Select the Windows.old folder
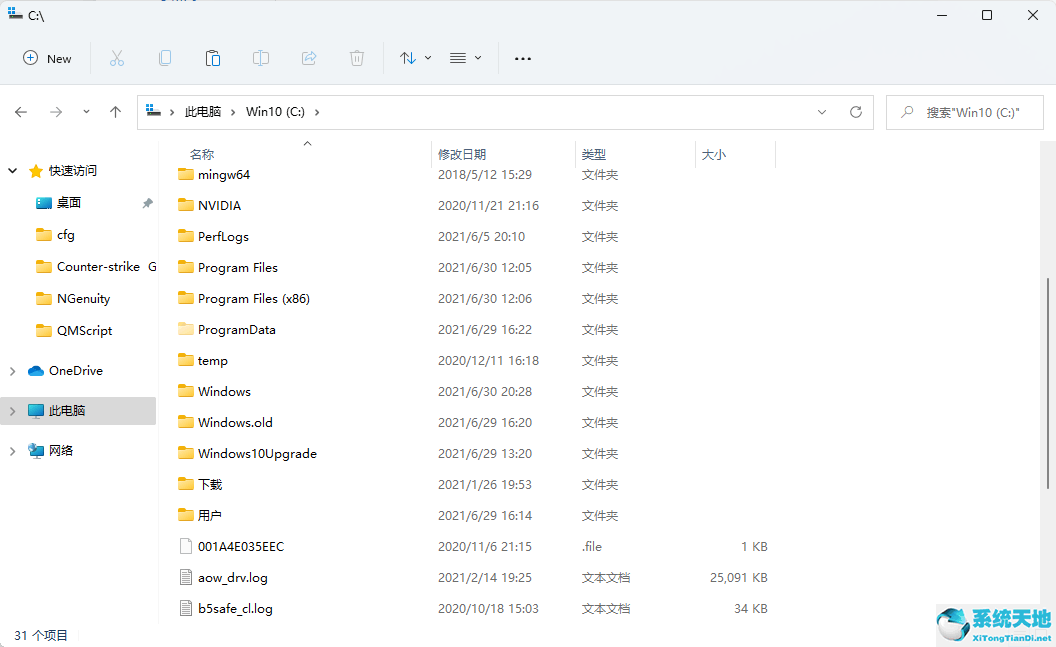The width and height of the screenshot is (1056, 647). (x=235, y=422)
